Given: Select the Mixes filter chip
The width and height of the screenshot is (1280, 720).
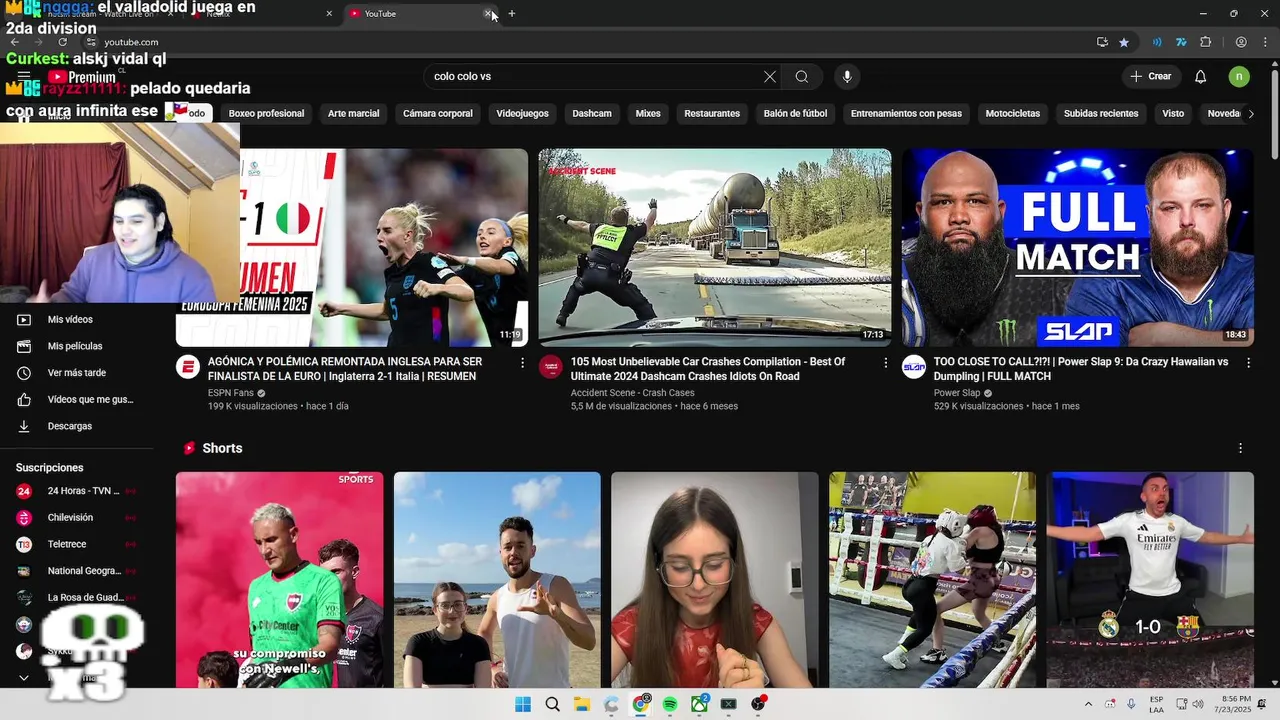Looking at the screenshot, I should pyautogui.click(x=648, y=114).
